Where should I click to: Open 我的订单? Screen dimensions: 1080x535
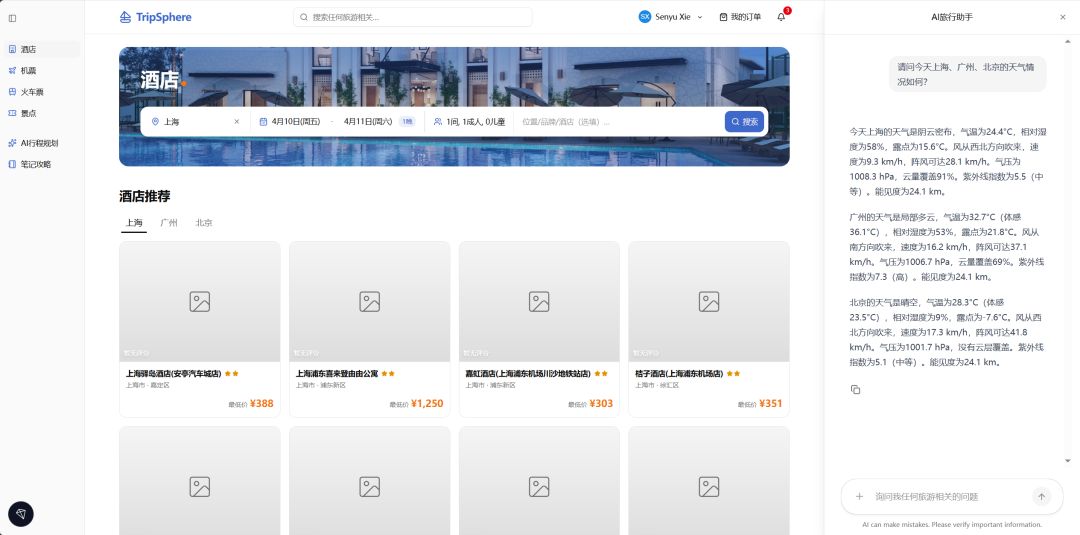point(740,17)
